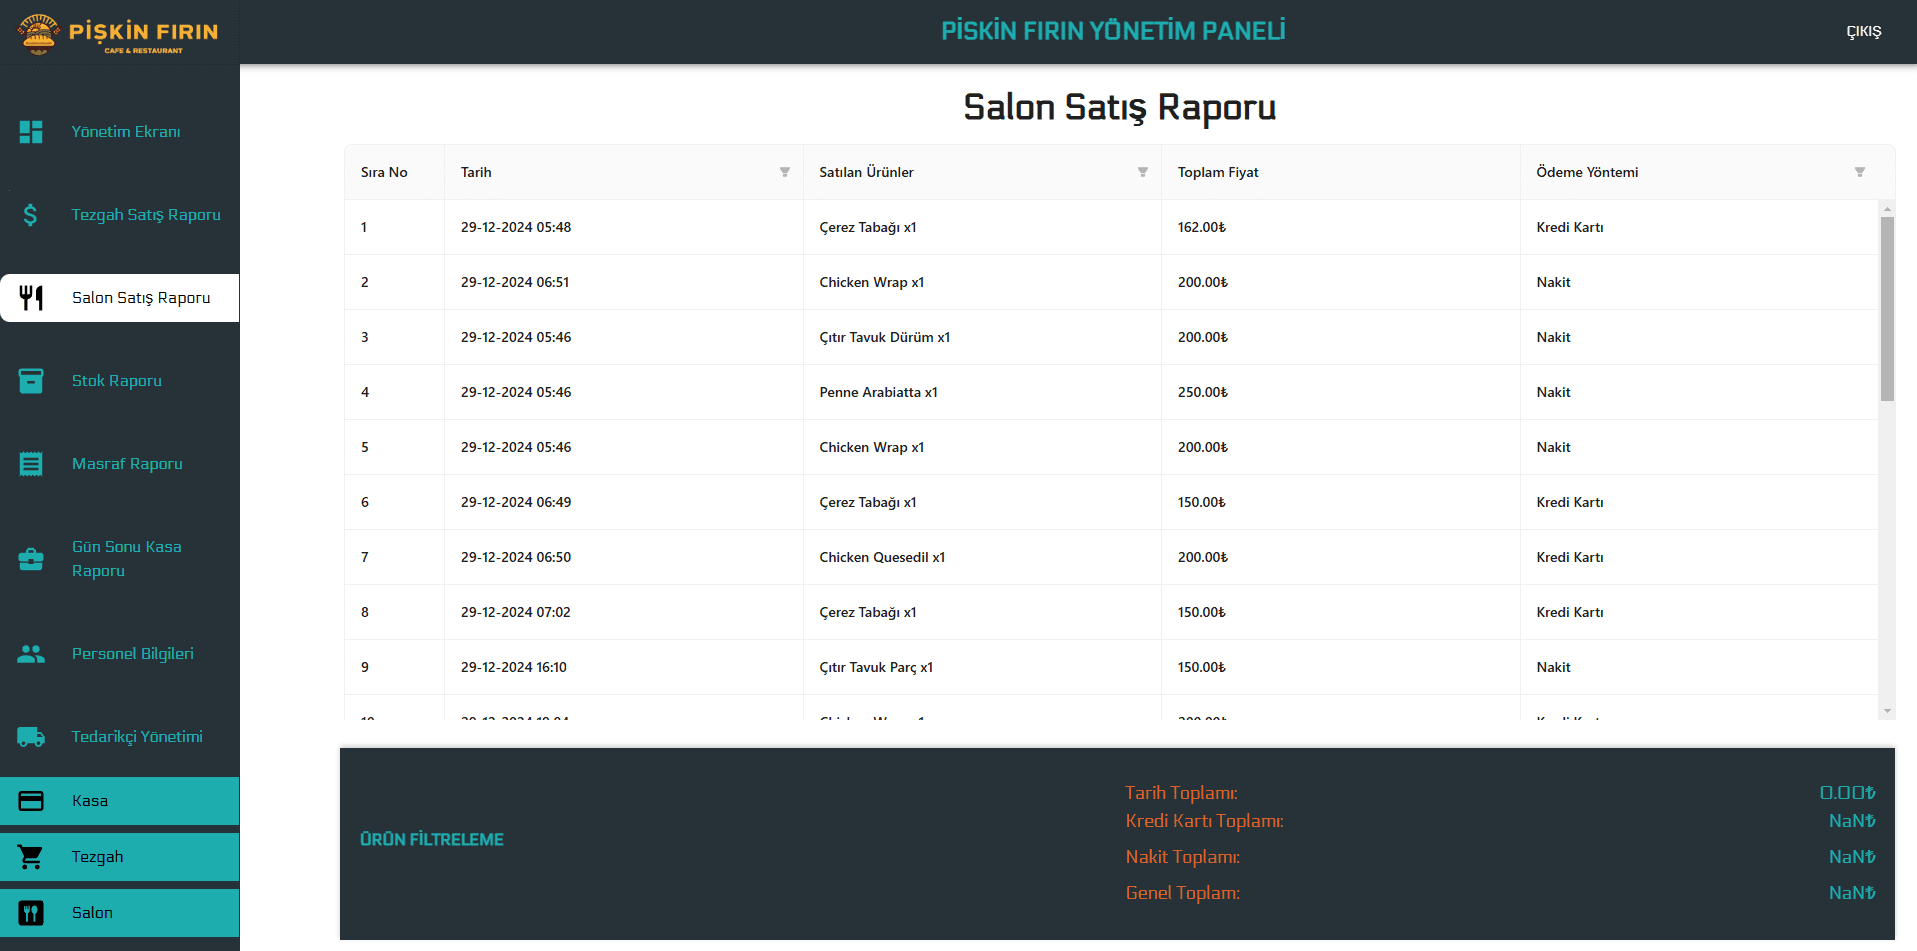Click the dollar icon for Tezgah Satış Raporu
This screenshot has height=951, width=1917.
(x=31, y=215)
